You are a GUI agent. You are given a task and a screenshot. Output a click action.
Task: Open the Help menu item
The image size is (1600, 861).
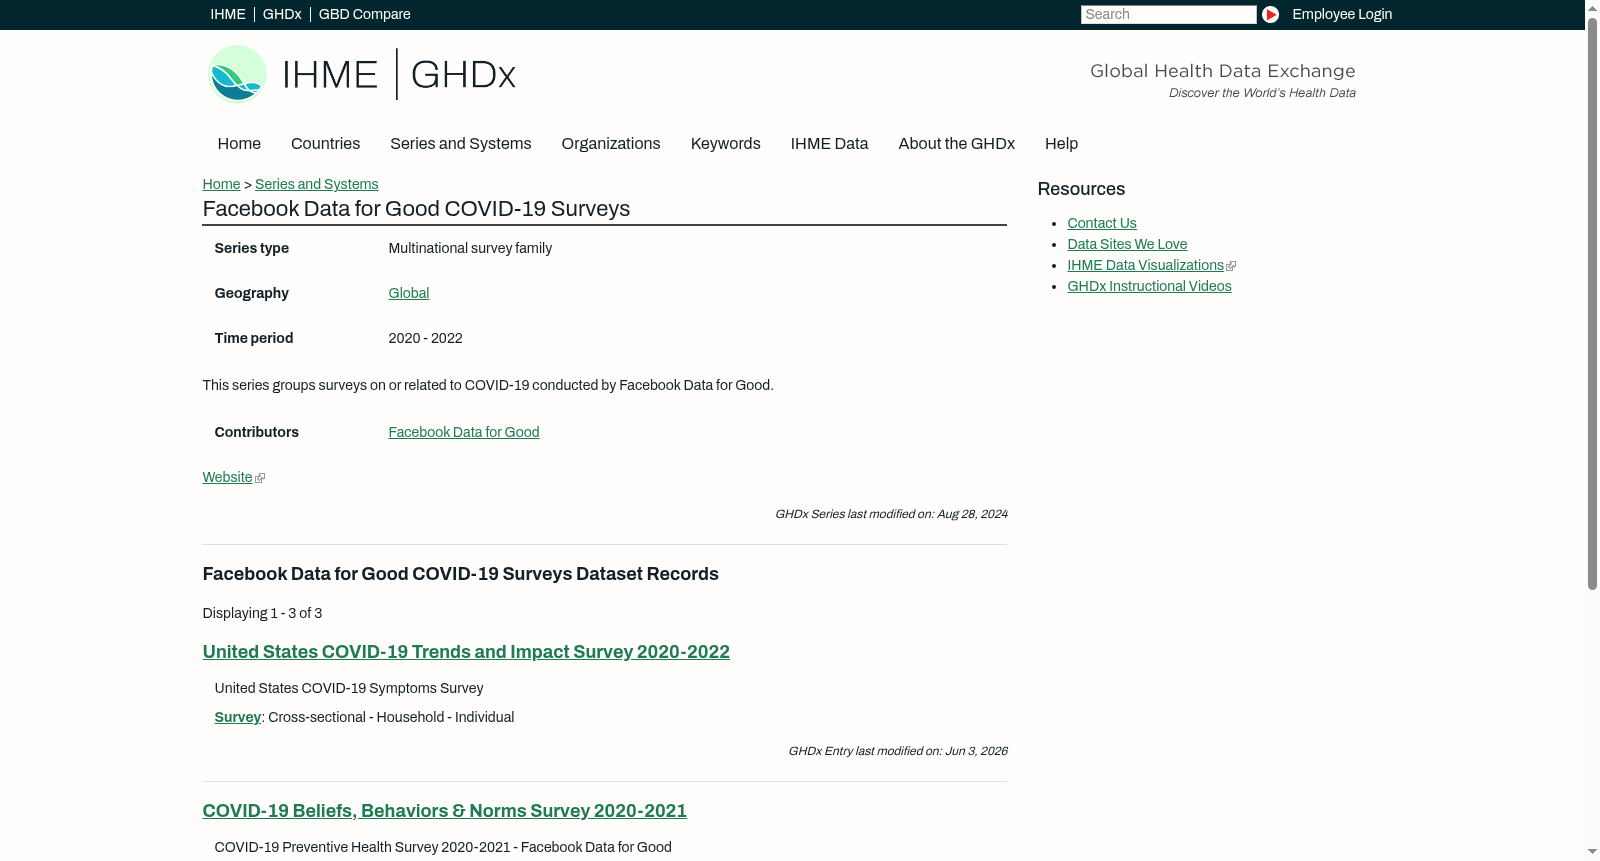pos(1061,144)
